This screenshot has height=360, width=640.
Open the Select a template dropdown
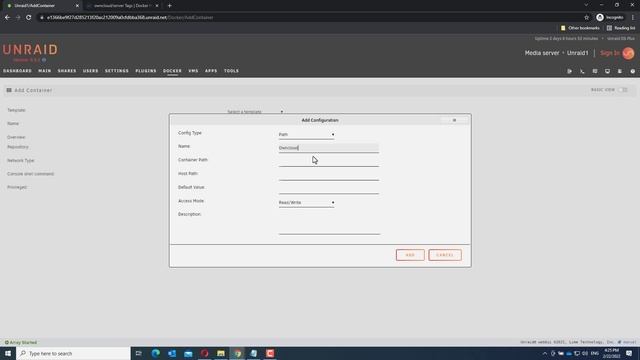255,111
